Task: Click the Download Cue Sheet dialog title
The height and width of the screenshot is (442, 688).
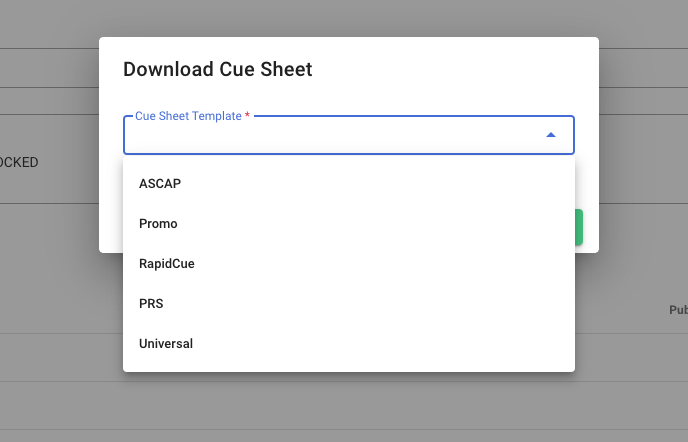Action: point(217,69)
